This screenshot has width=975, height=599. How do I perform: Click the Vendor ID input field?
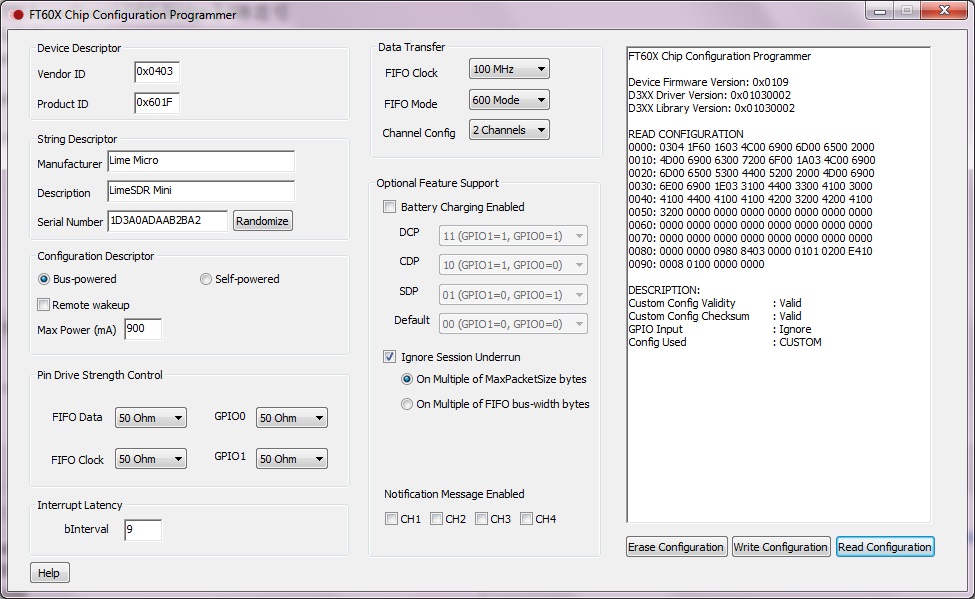(x=157, y=72)
